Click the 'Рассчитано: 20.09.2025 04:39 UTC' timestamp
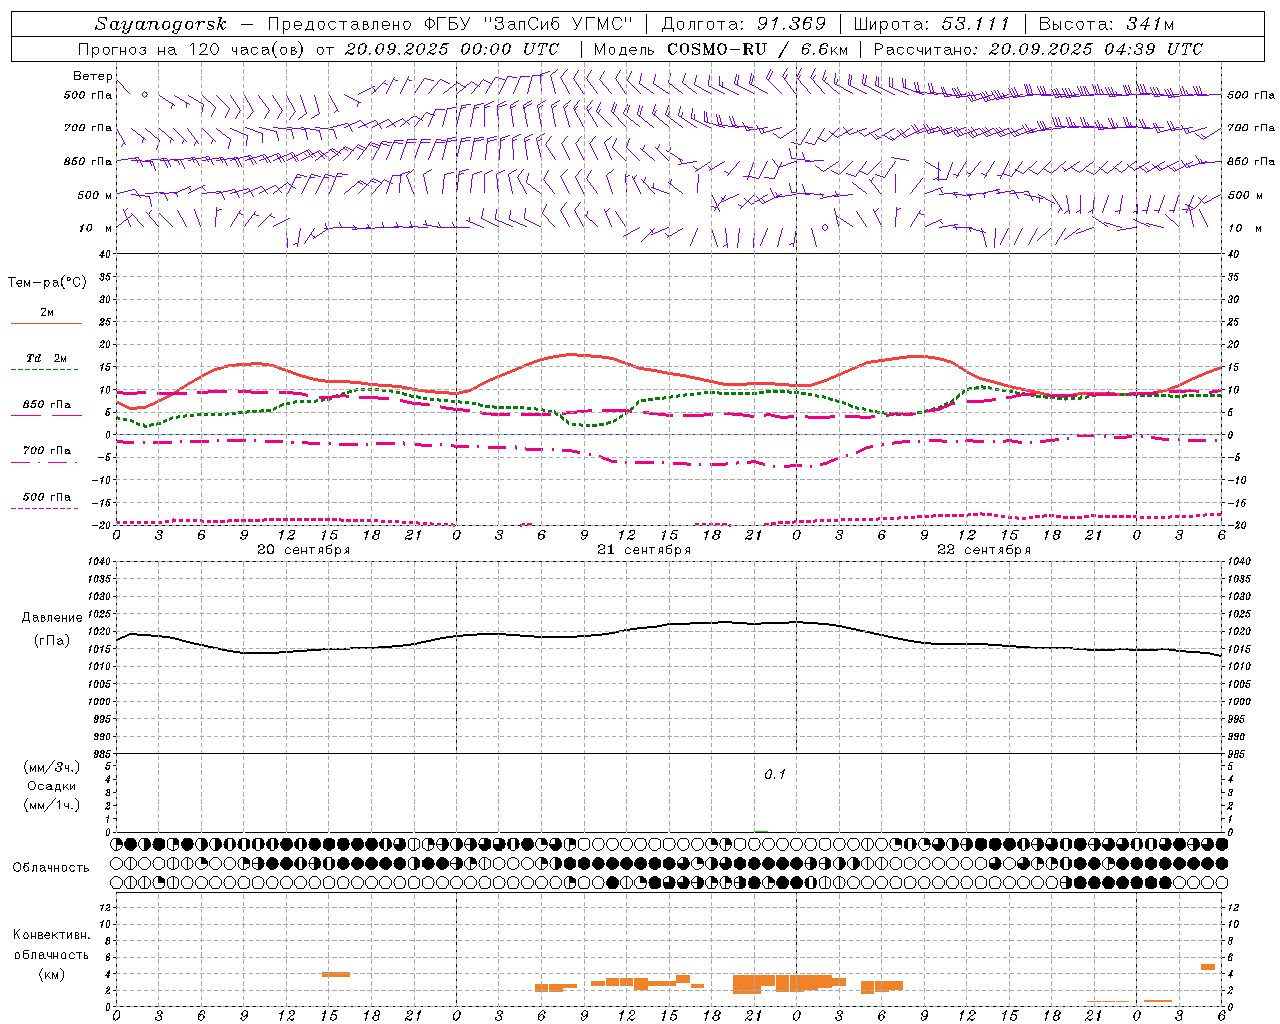Screen dimensions: 1280x1024 click(1038, 49)
